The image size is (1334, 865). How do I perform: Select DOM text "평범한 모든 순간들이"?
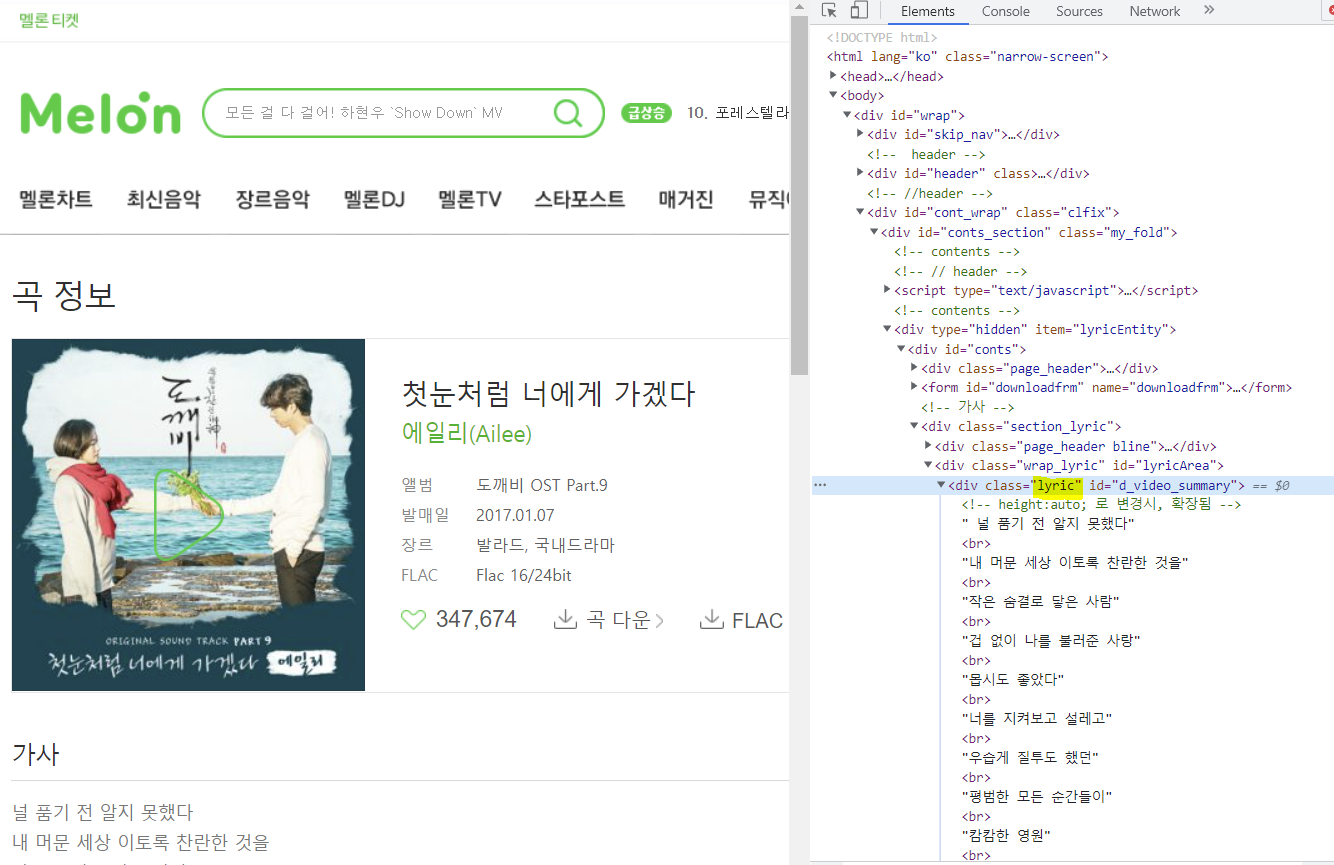point(1037,797)
